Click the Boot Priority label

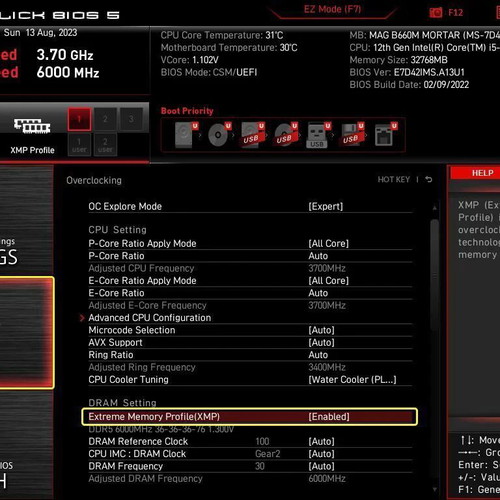coord(187,111)
